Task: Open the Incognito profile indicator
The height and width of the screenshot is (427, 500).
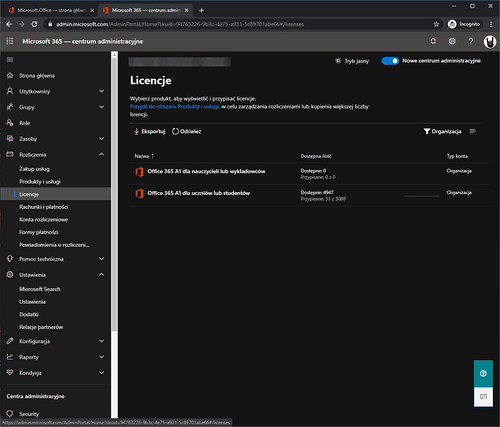Action: [464, 24]
